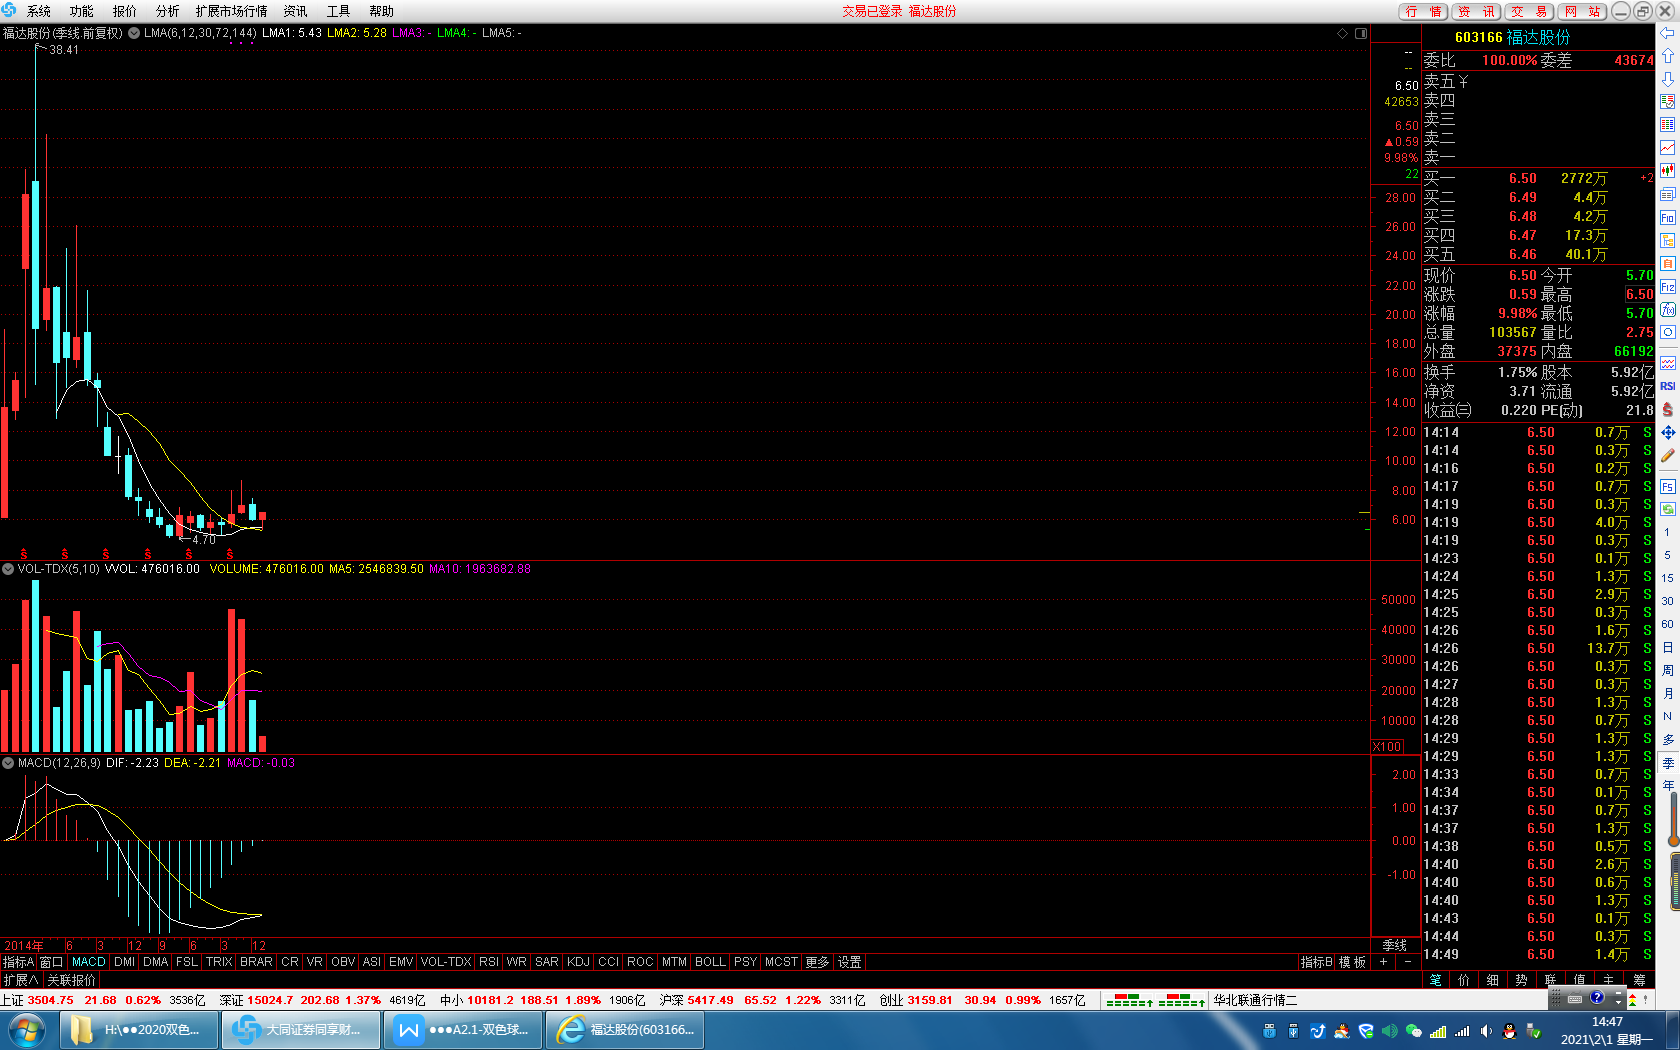Click the − zoom out button

coord(1408,962)
